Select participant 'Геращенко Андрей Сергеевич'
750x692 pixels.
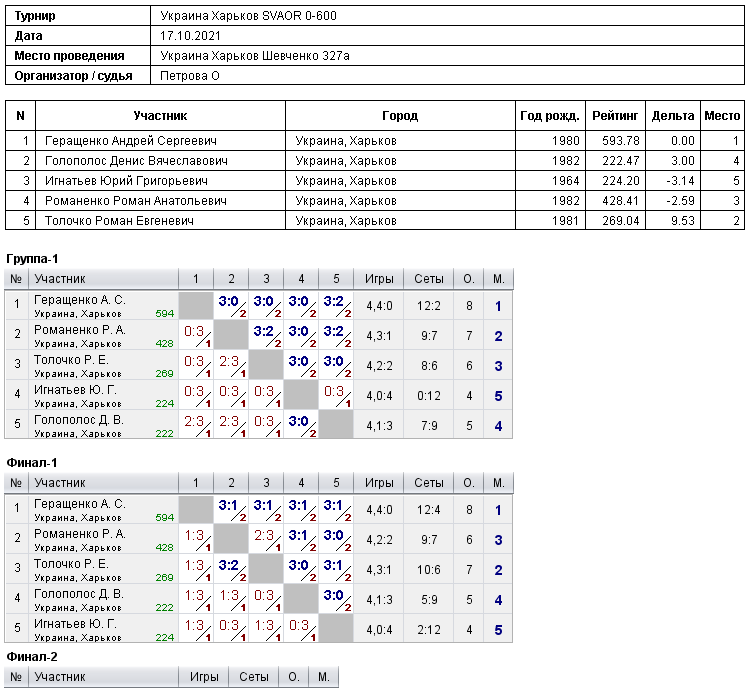[x=131, y=141]
